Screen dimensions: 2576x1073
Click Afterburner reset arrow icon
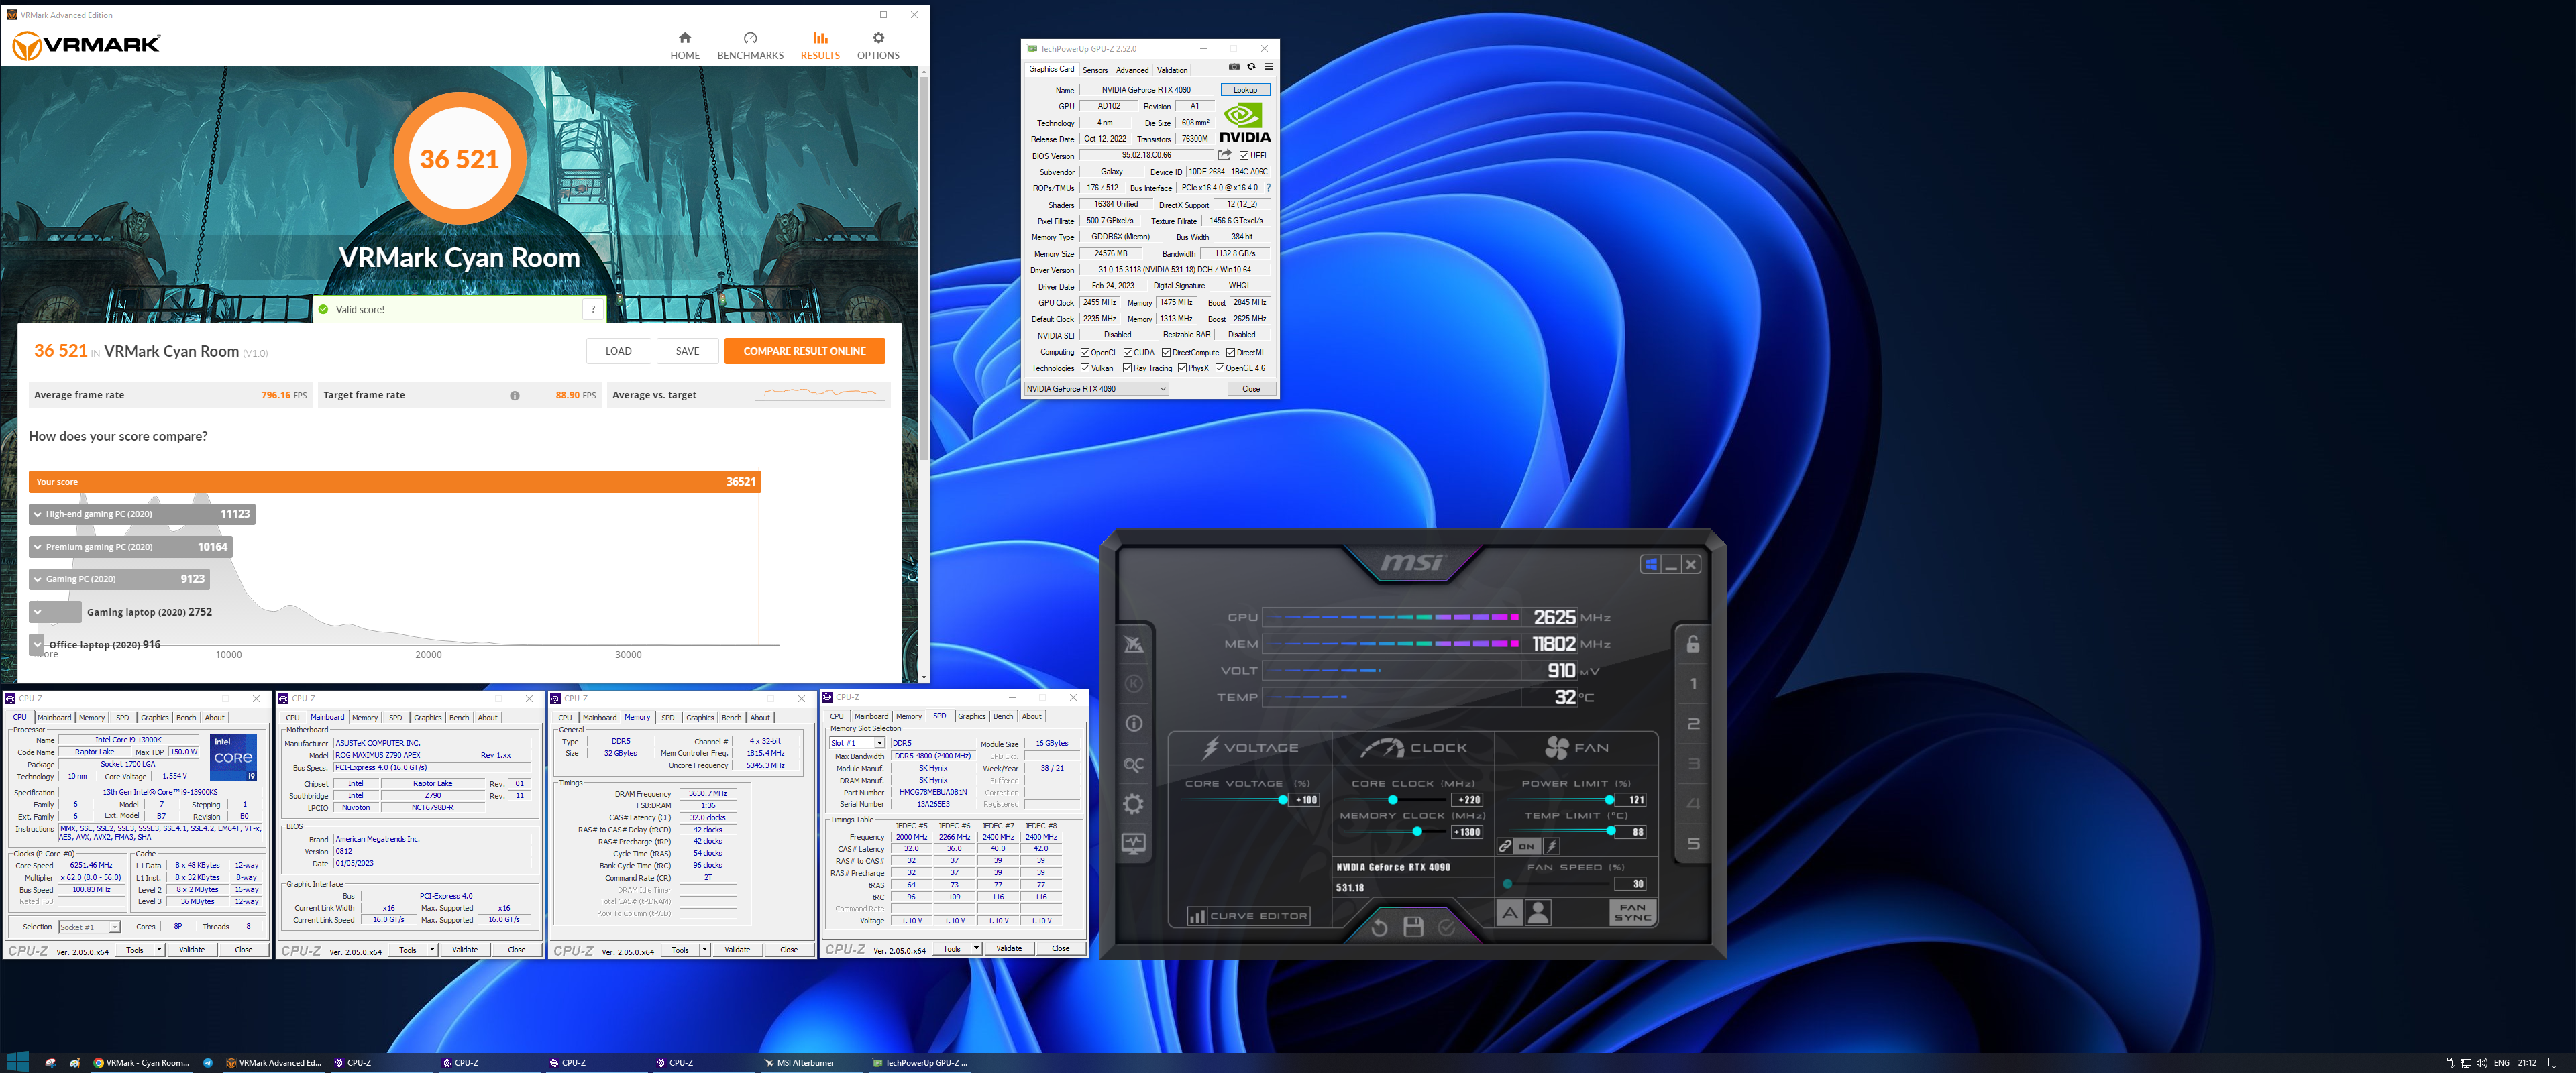click(x=1379, y=927)
